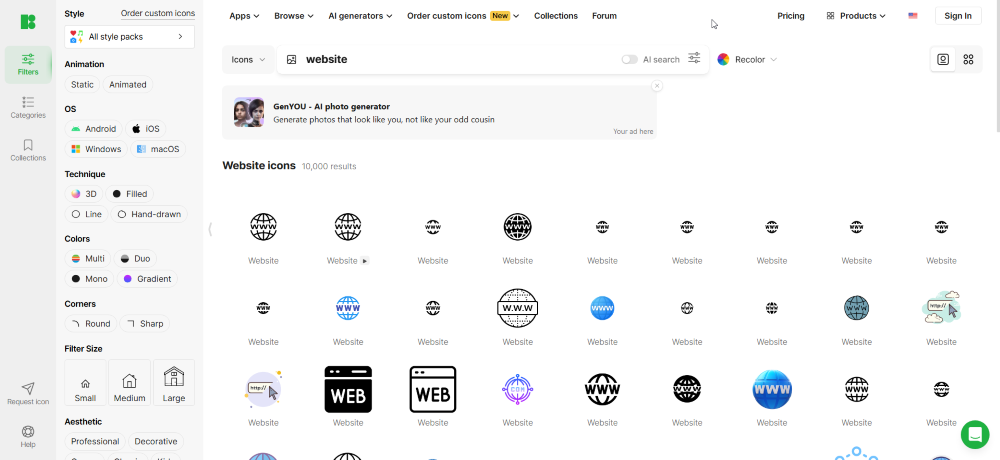Expand the AI generators menu
The image size is (1000, 460).
(360, 16)
